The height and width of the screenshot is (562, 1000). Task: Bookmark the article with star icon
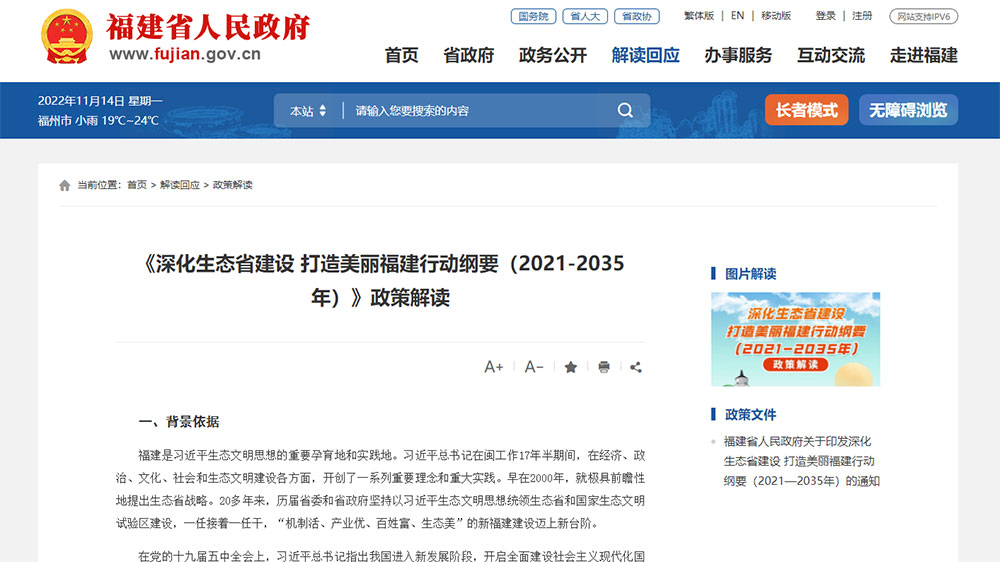(571, 367)
